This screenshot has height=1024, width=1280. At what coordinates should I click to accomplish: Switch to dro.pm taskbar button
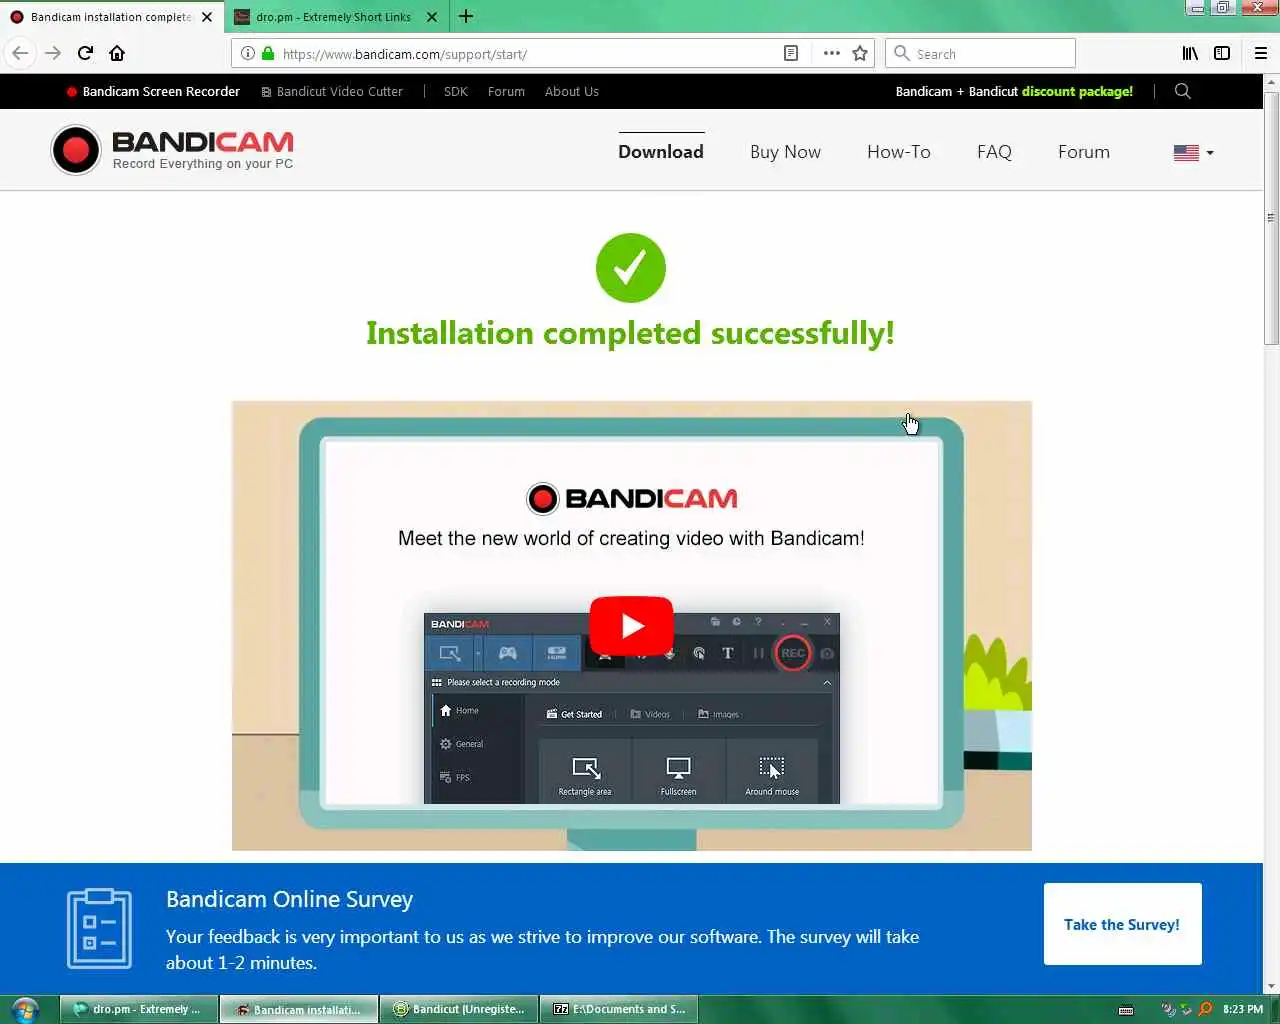pyautogui.click(x=139, y=1009)
